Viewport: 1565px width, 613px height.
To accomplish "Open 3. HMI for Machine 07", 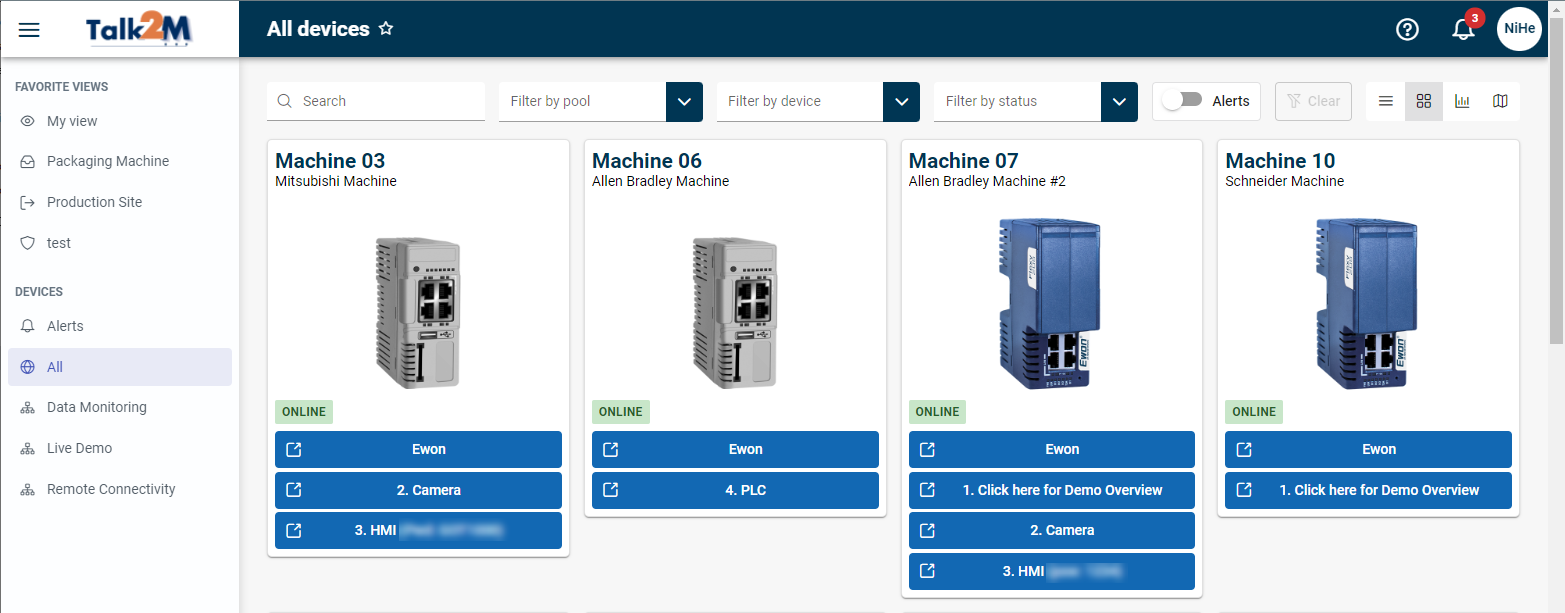I will click(x=1052, y=571).
